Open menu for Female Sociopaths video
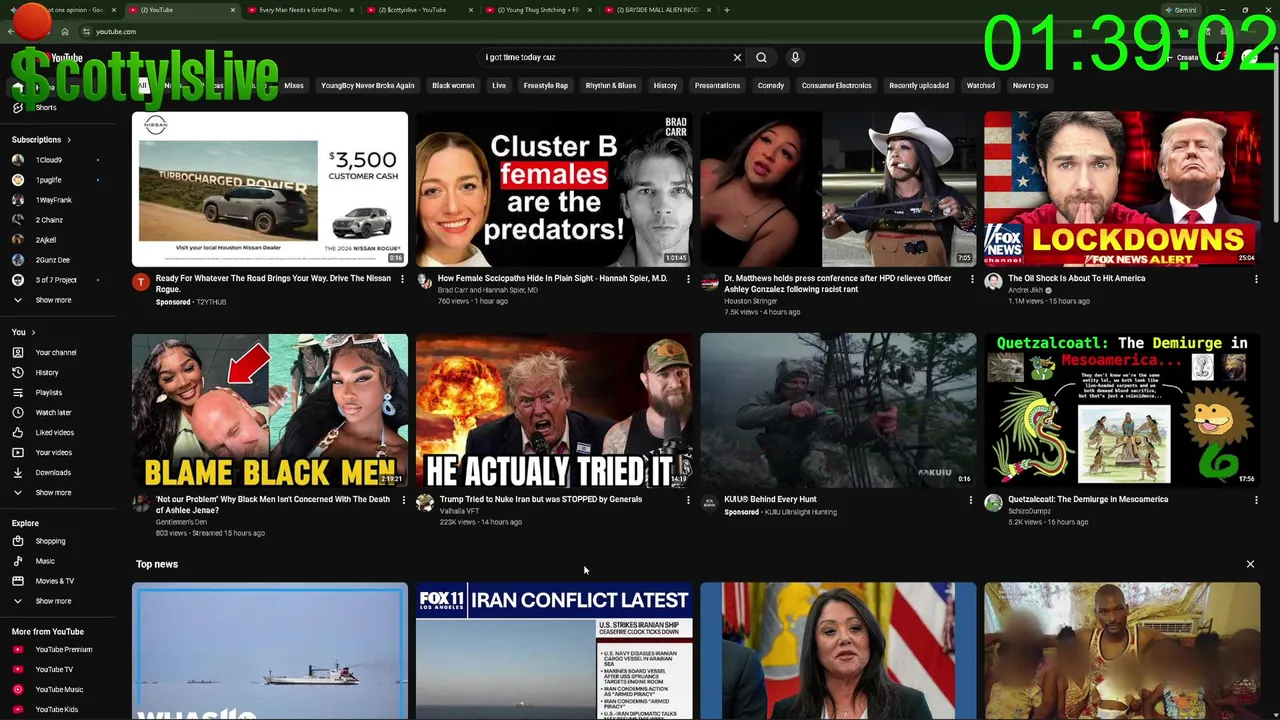Viewport: 1280px width, 720px height. (x=687, y=279)
